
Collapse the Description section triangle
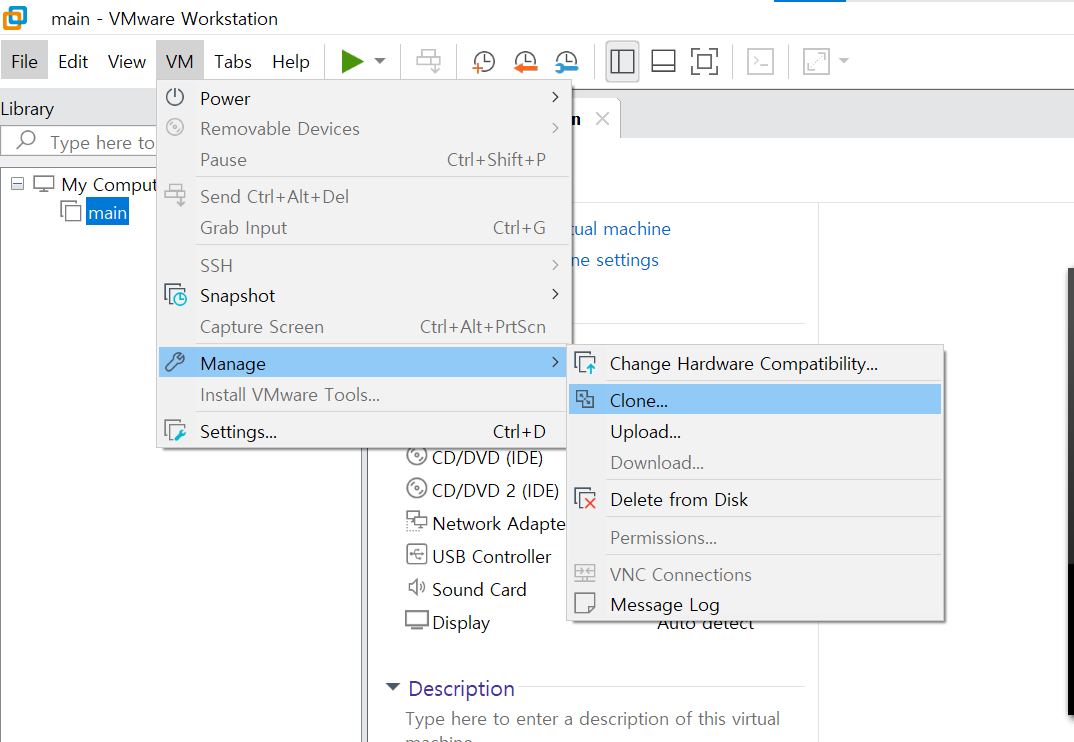pyautogui.click(x=392, y=687)
